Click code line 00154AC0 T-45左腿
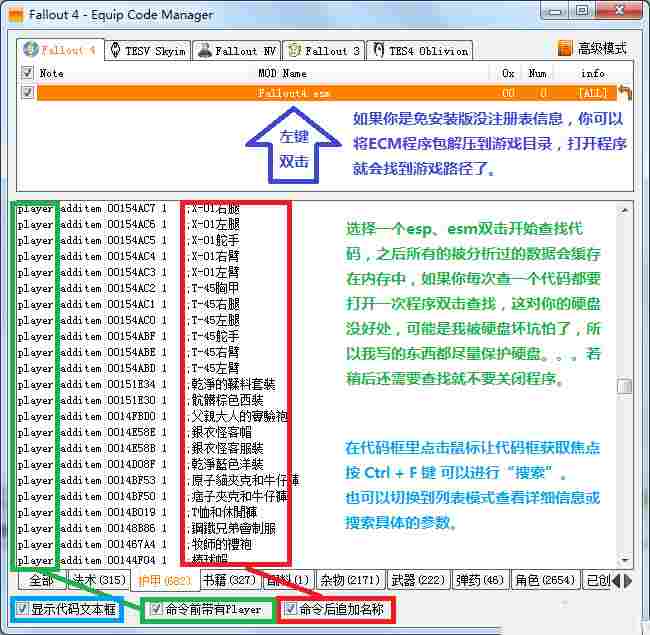This screenshot has width=650, height=635. coord(129,320)
